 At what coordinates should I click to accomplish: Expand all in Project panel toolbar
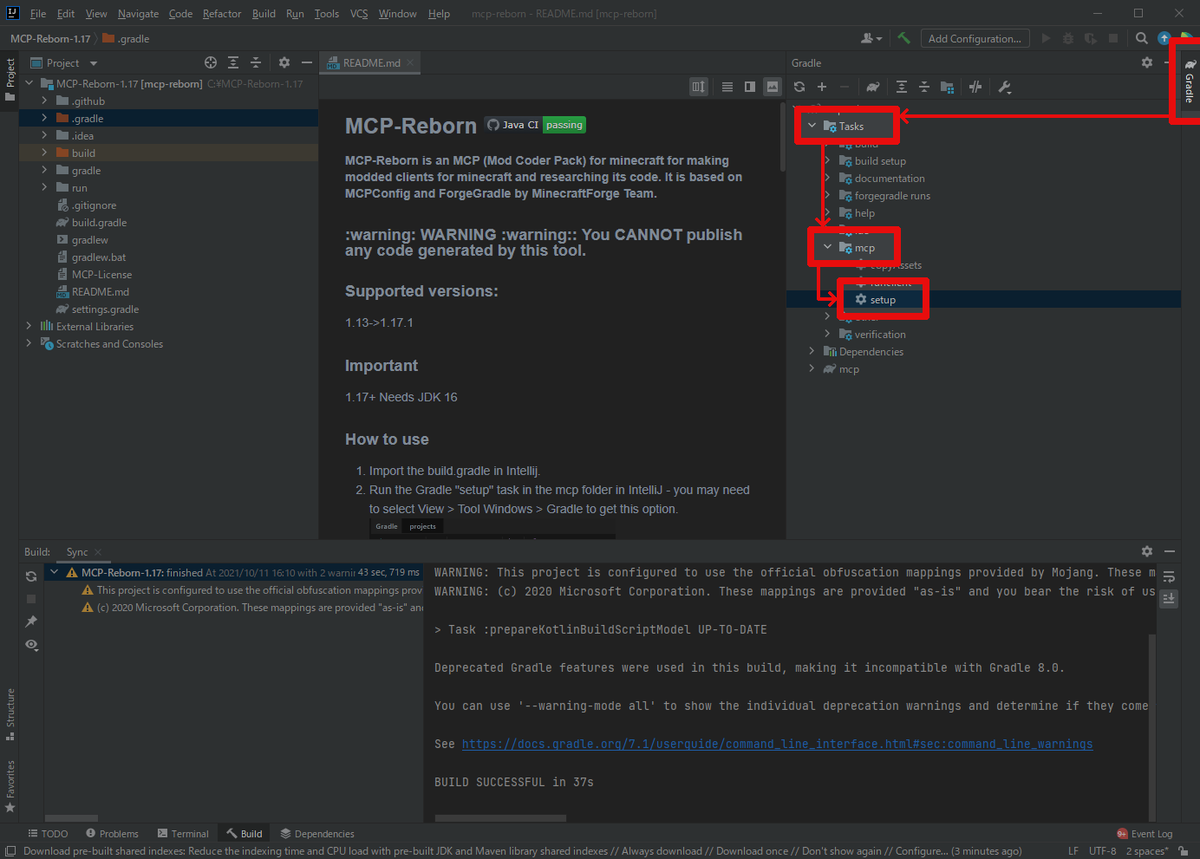[x=233, y=62]
